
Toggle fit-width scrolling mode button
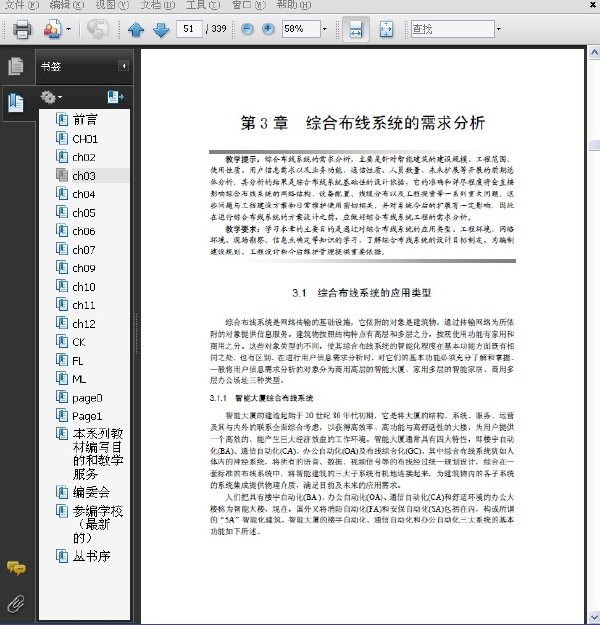click(356, 29)
